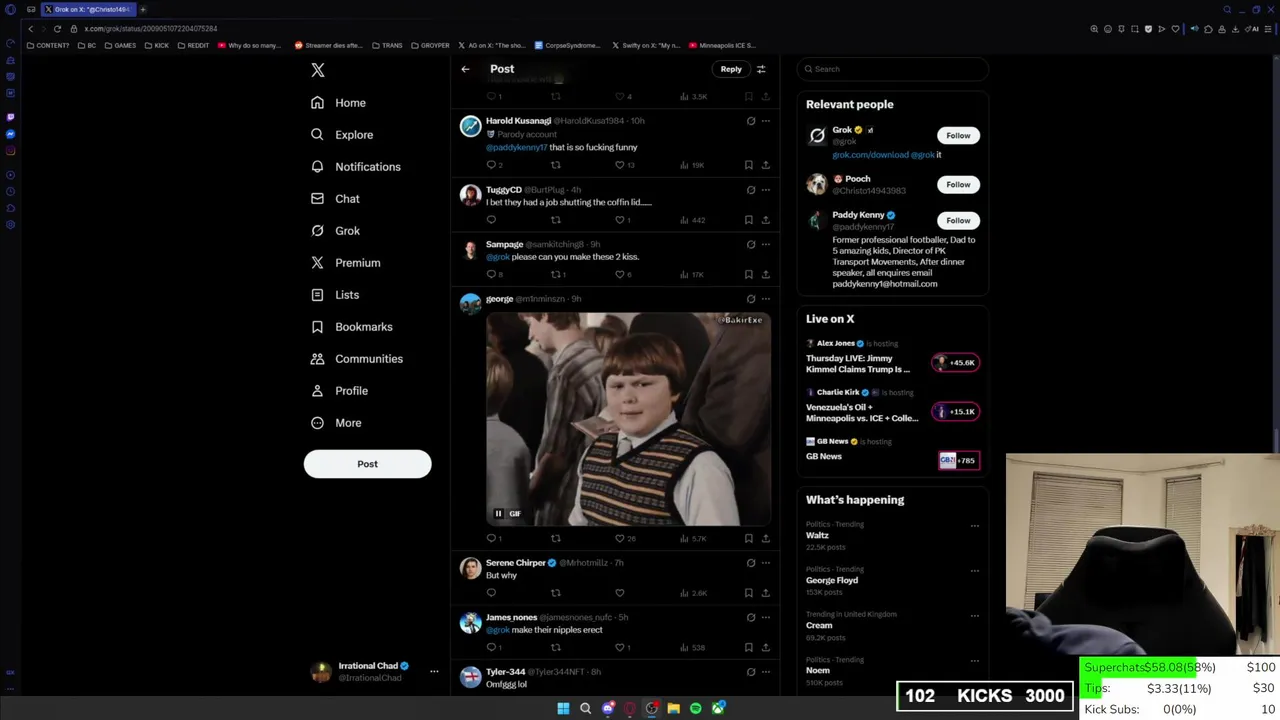Open the GIF image in george's post

[x=628, y=419]
